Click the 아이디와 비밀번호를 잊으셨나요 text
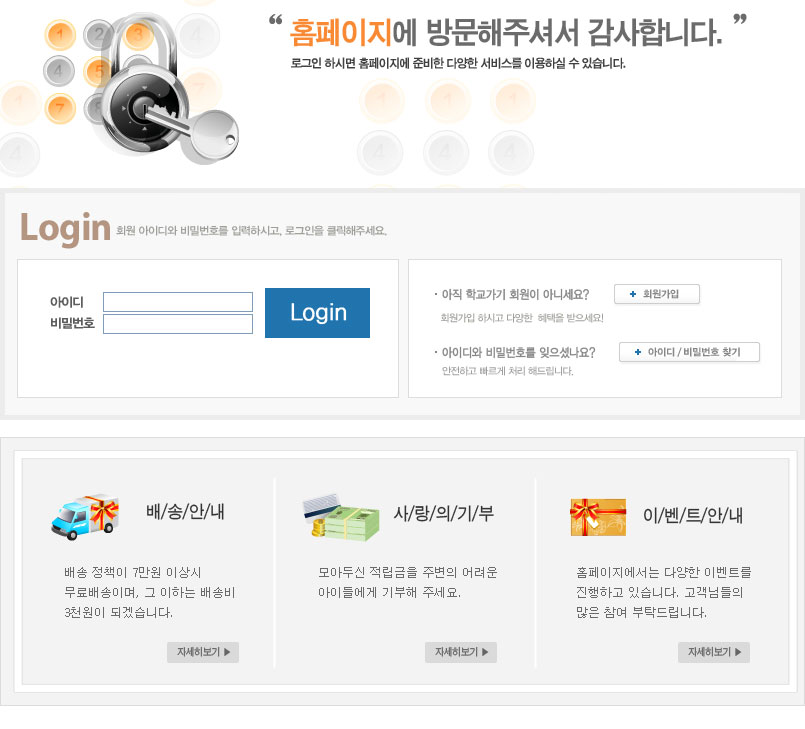 click(518, 353)
